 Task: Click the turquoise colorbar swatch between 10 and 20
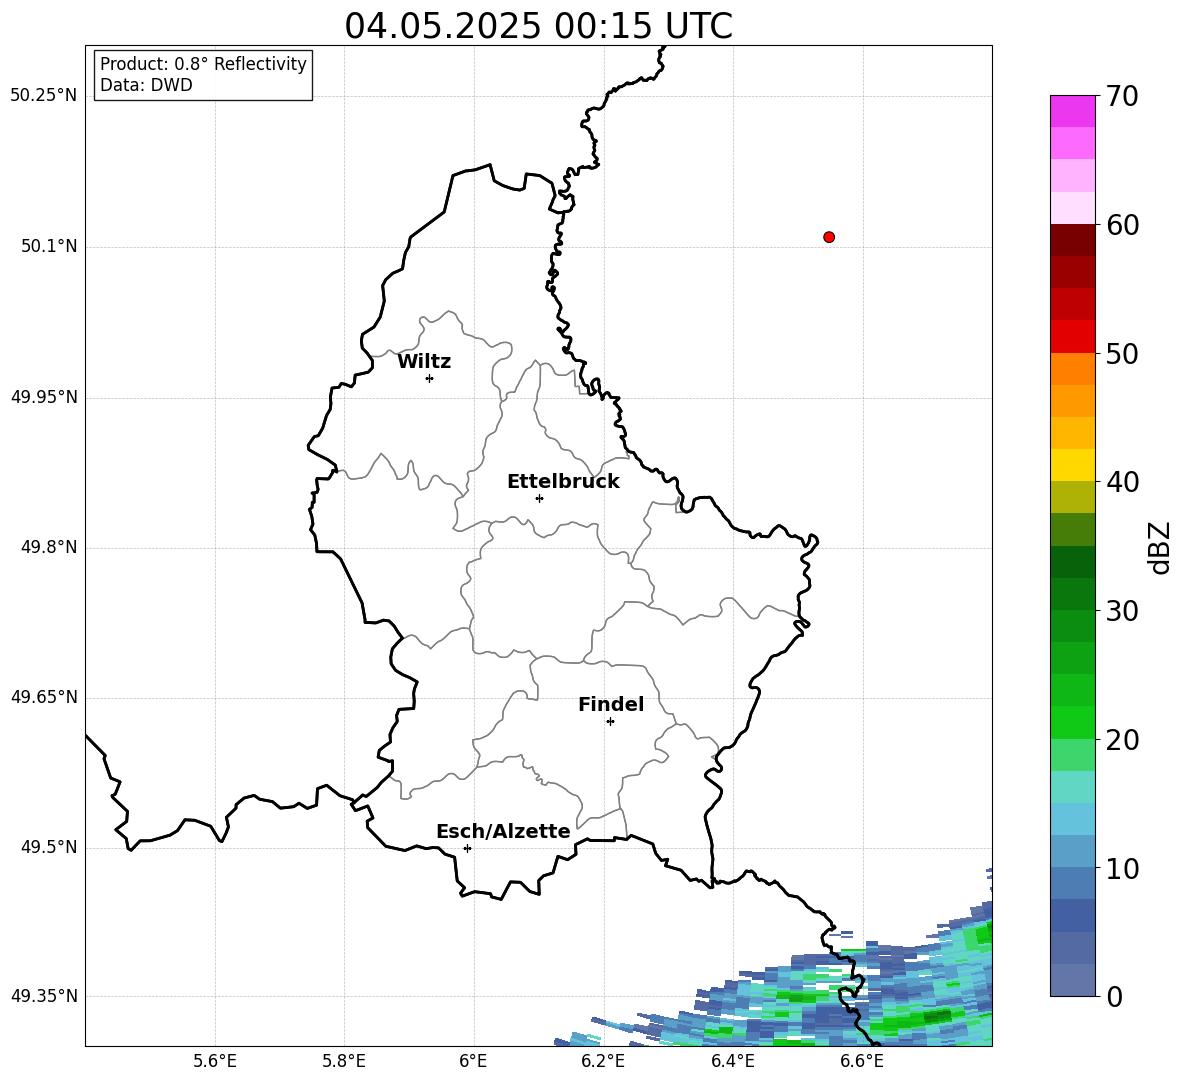click(1072, 787)
